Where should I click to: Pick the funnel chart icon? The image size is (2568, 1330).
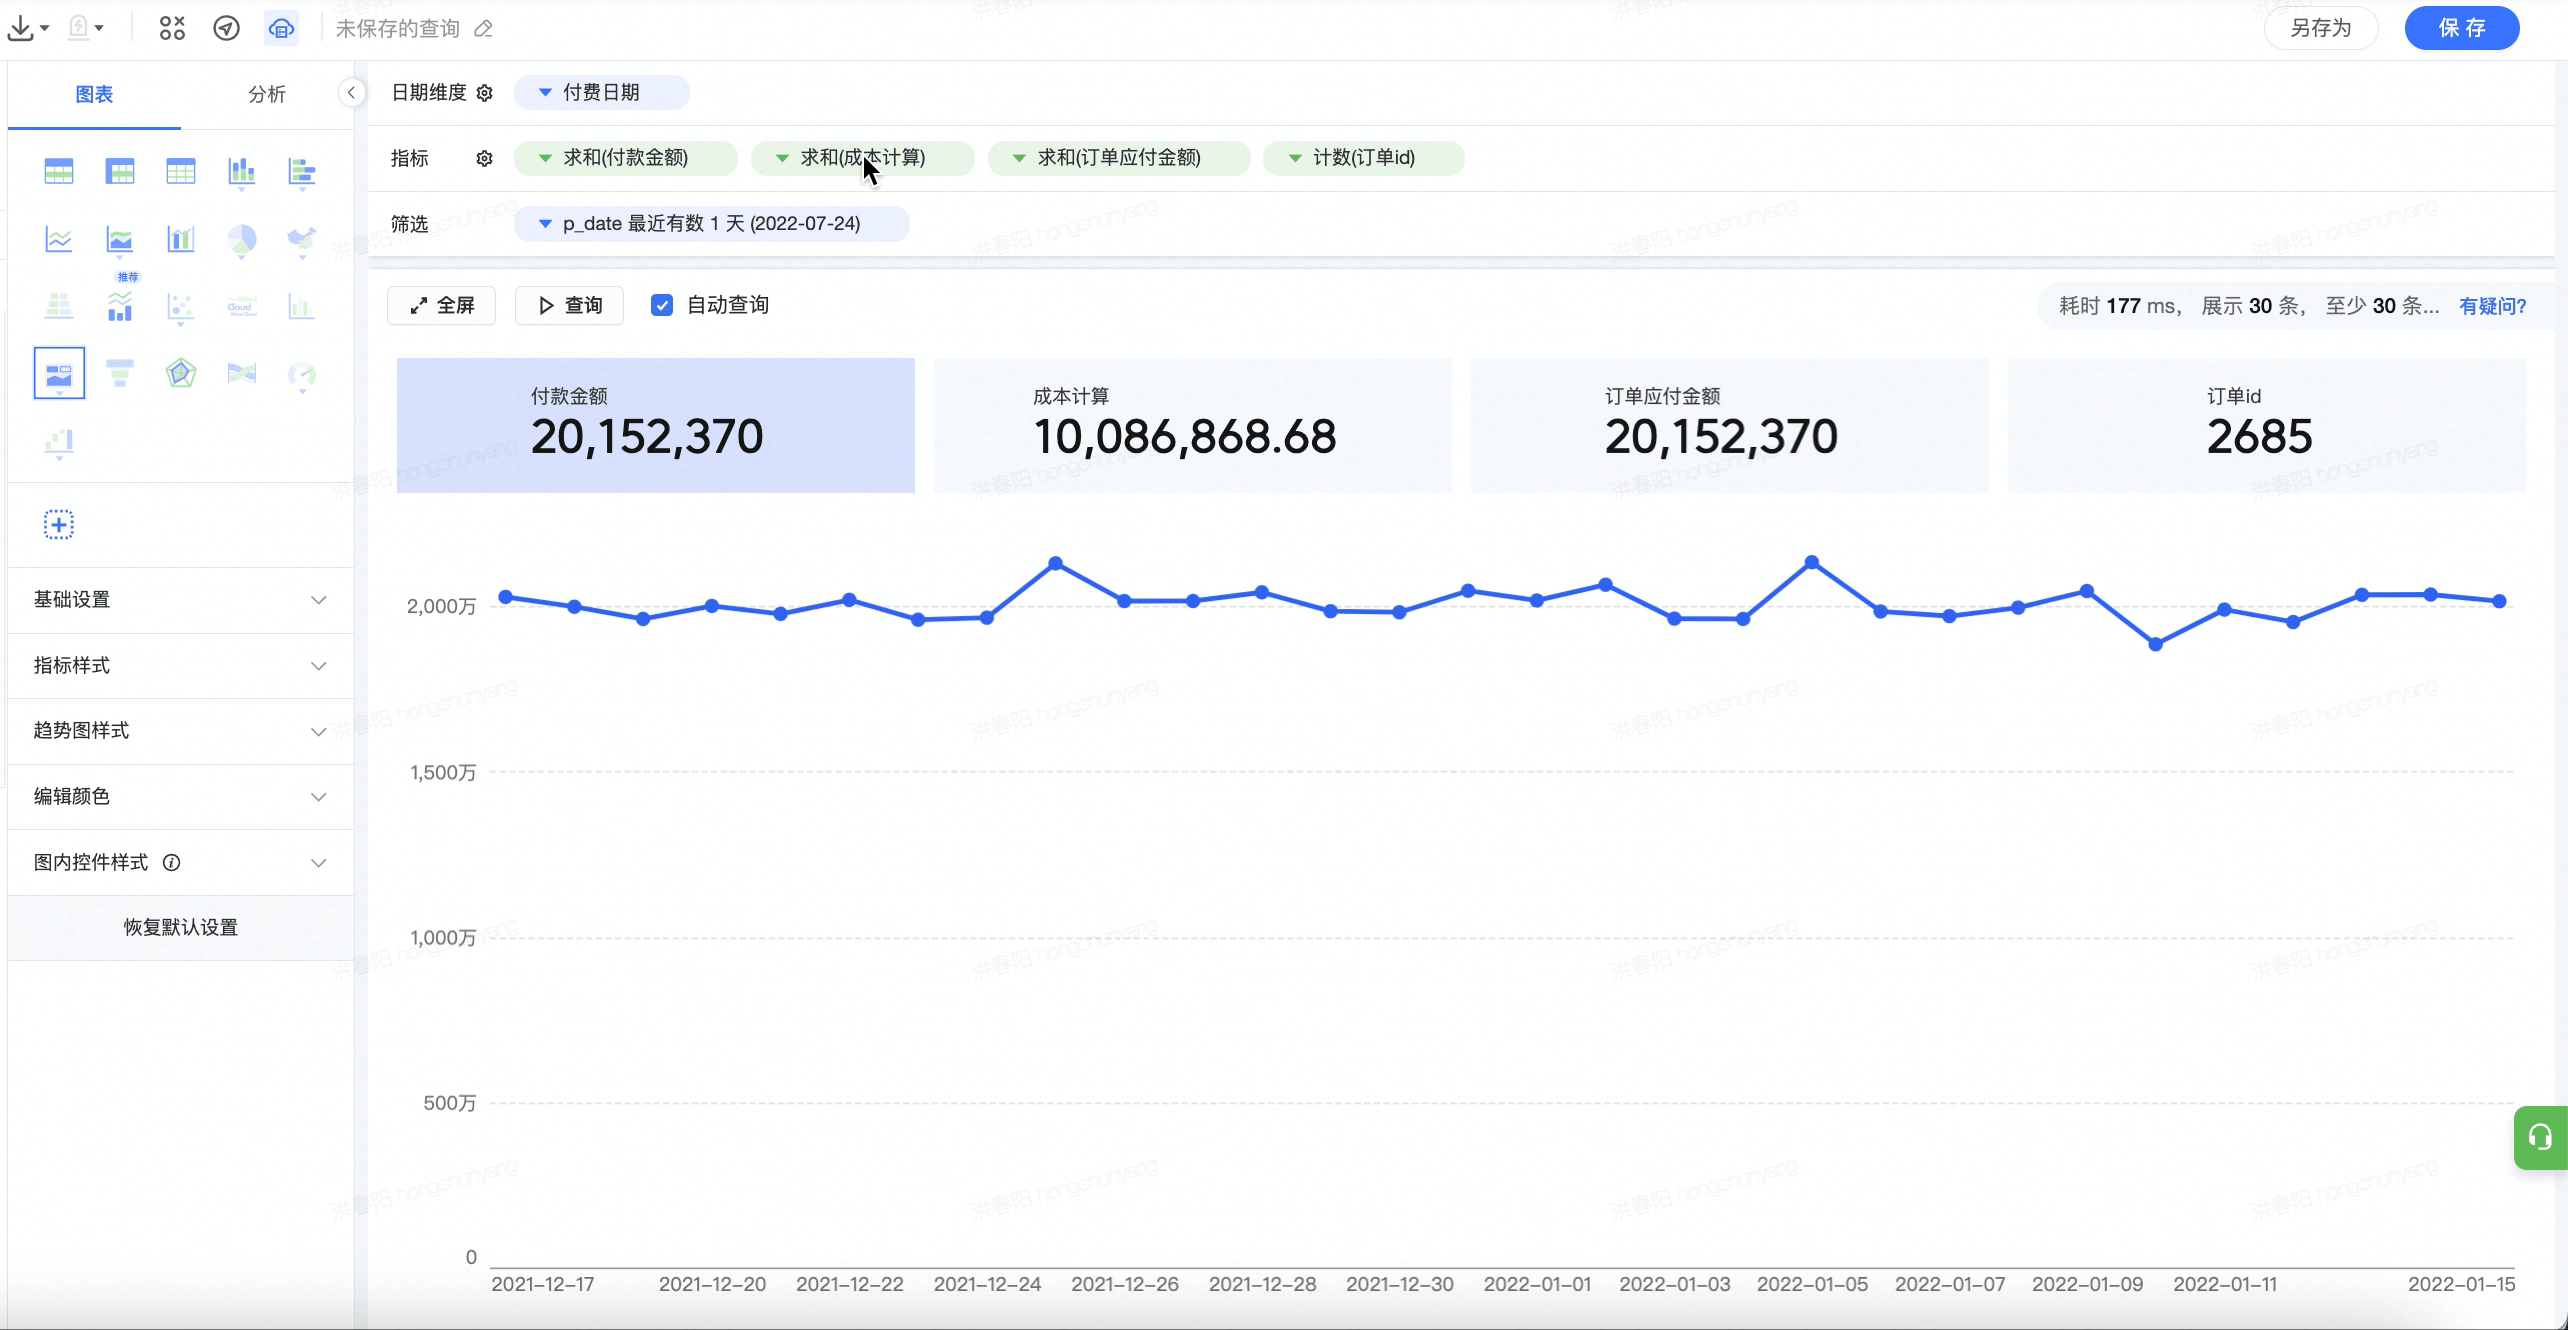(120, 373)
